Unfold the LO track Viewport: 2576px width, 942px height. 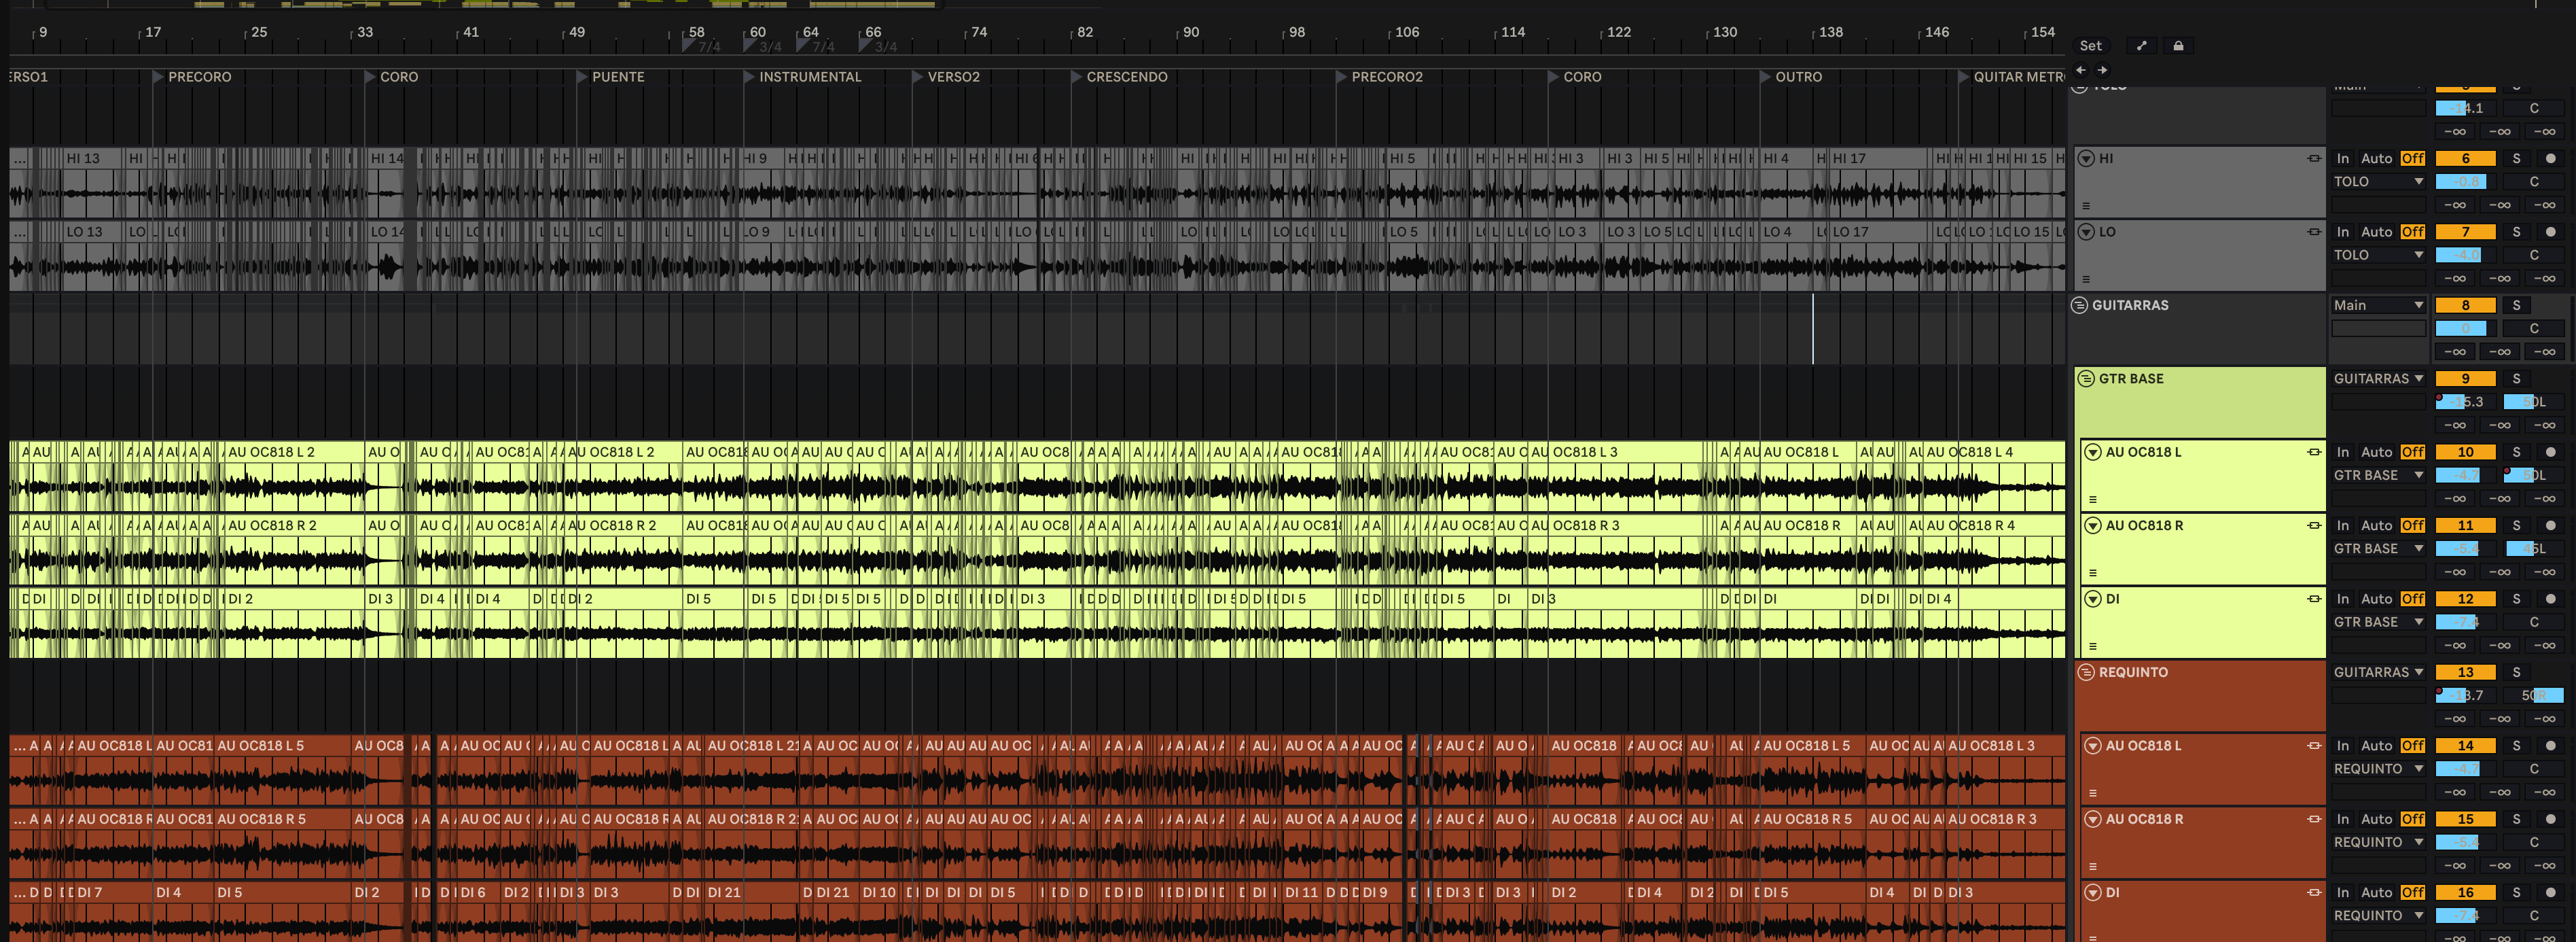pyautogui.click(x=2086, y=232)
